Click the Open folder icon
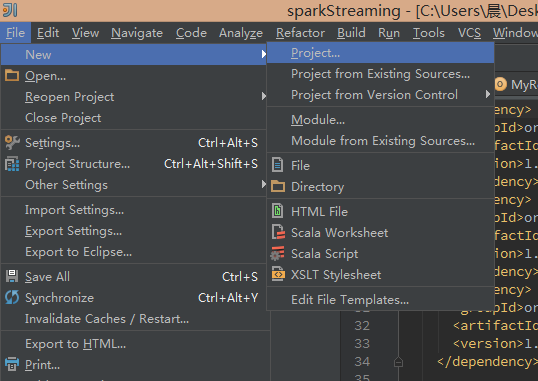 [12, 75]
